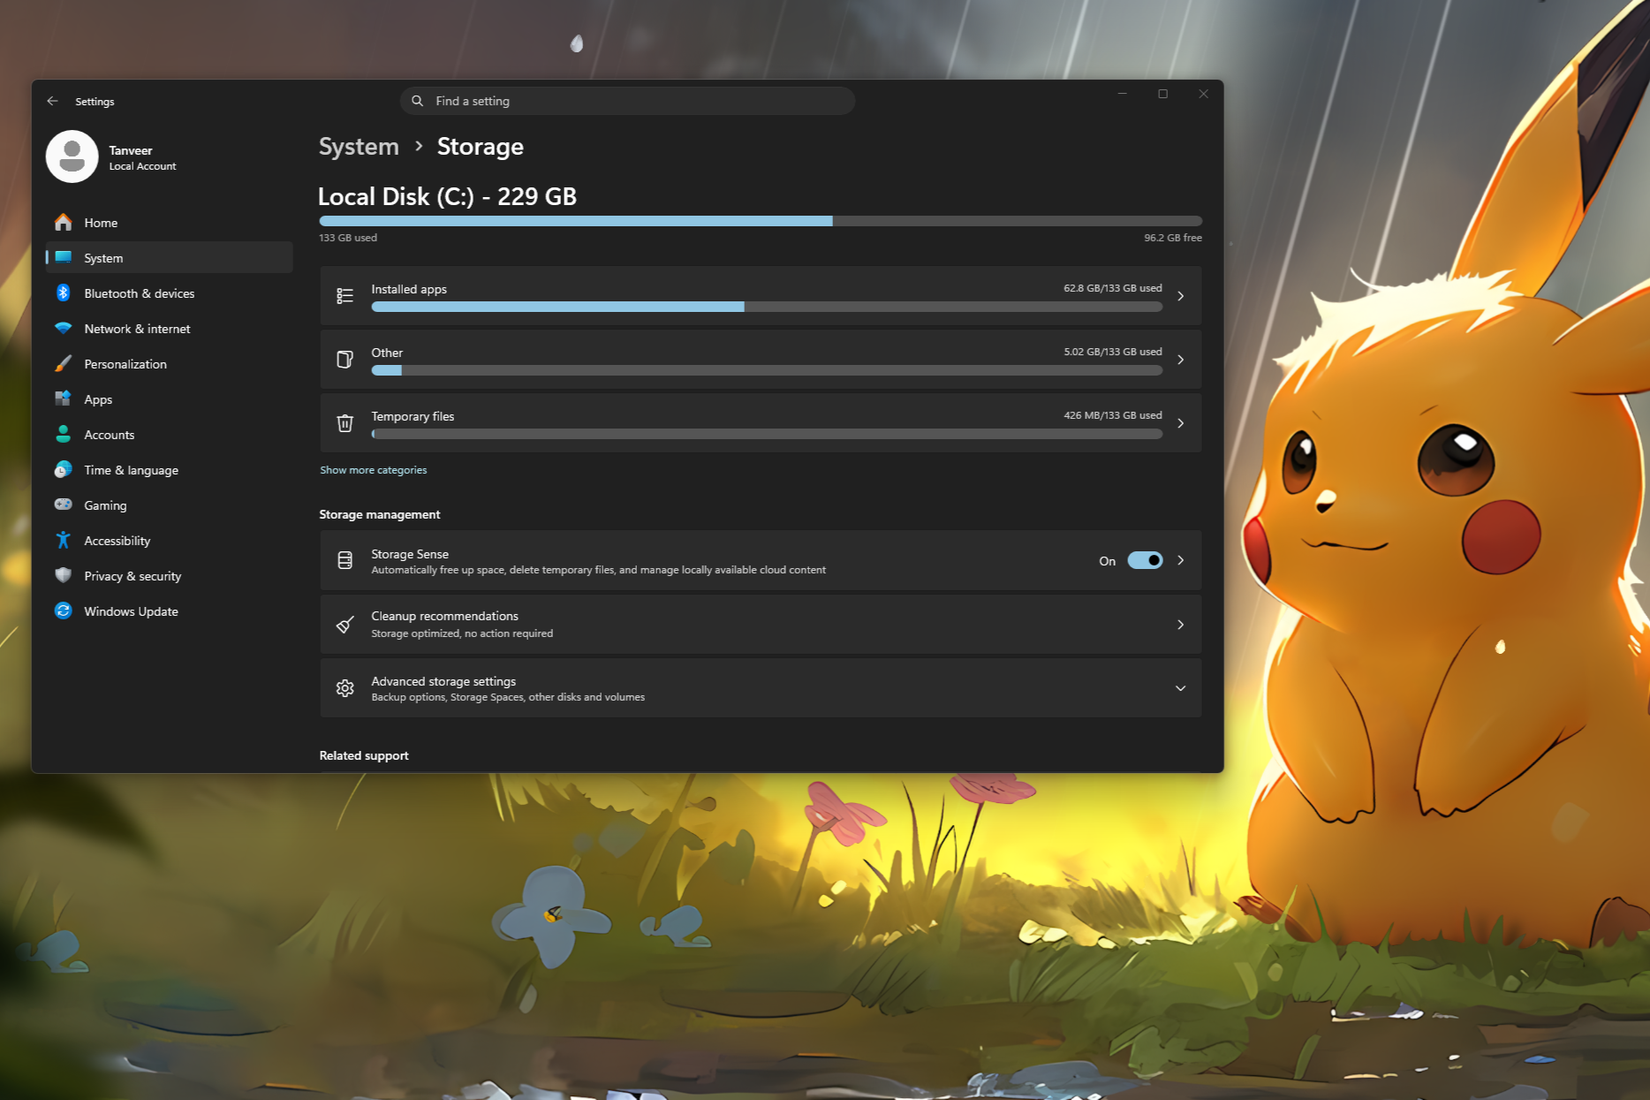Click the Privacy & security shield icon
The width and height of the screenshot is (1650, 1100).
point(63,576)
